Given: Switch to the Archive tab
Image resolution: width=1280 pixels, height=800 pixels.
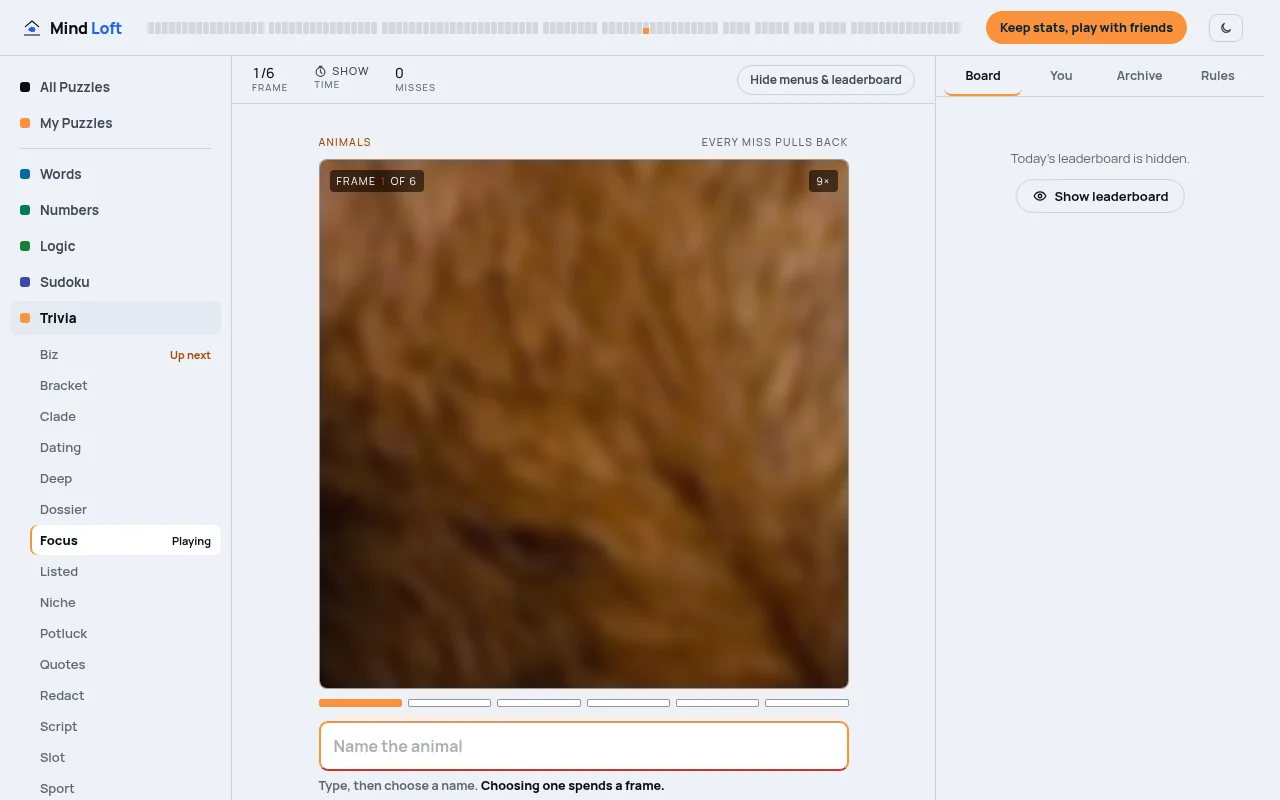Looking at the screenshot, I should (1139, 76).
